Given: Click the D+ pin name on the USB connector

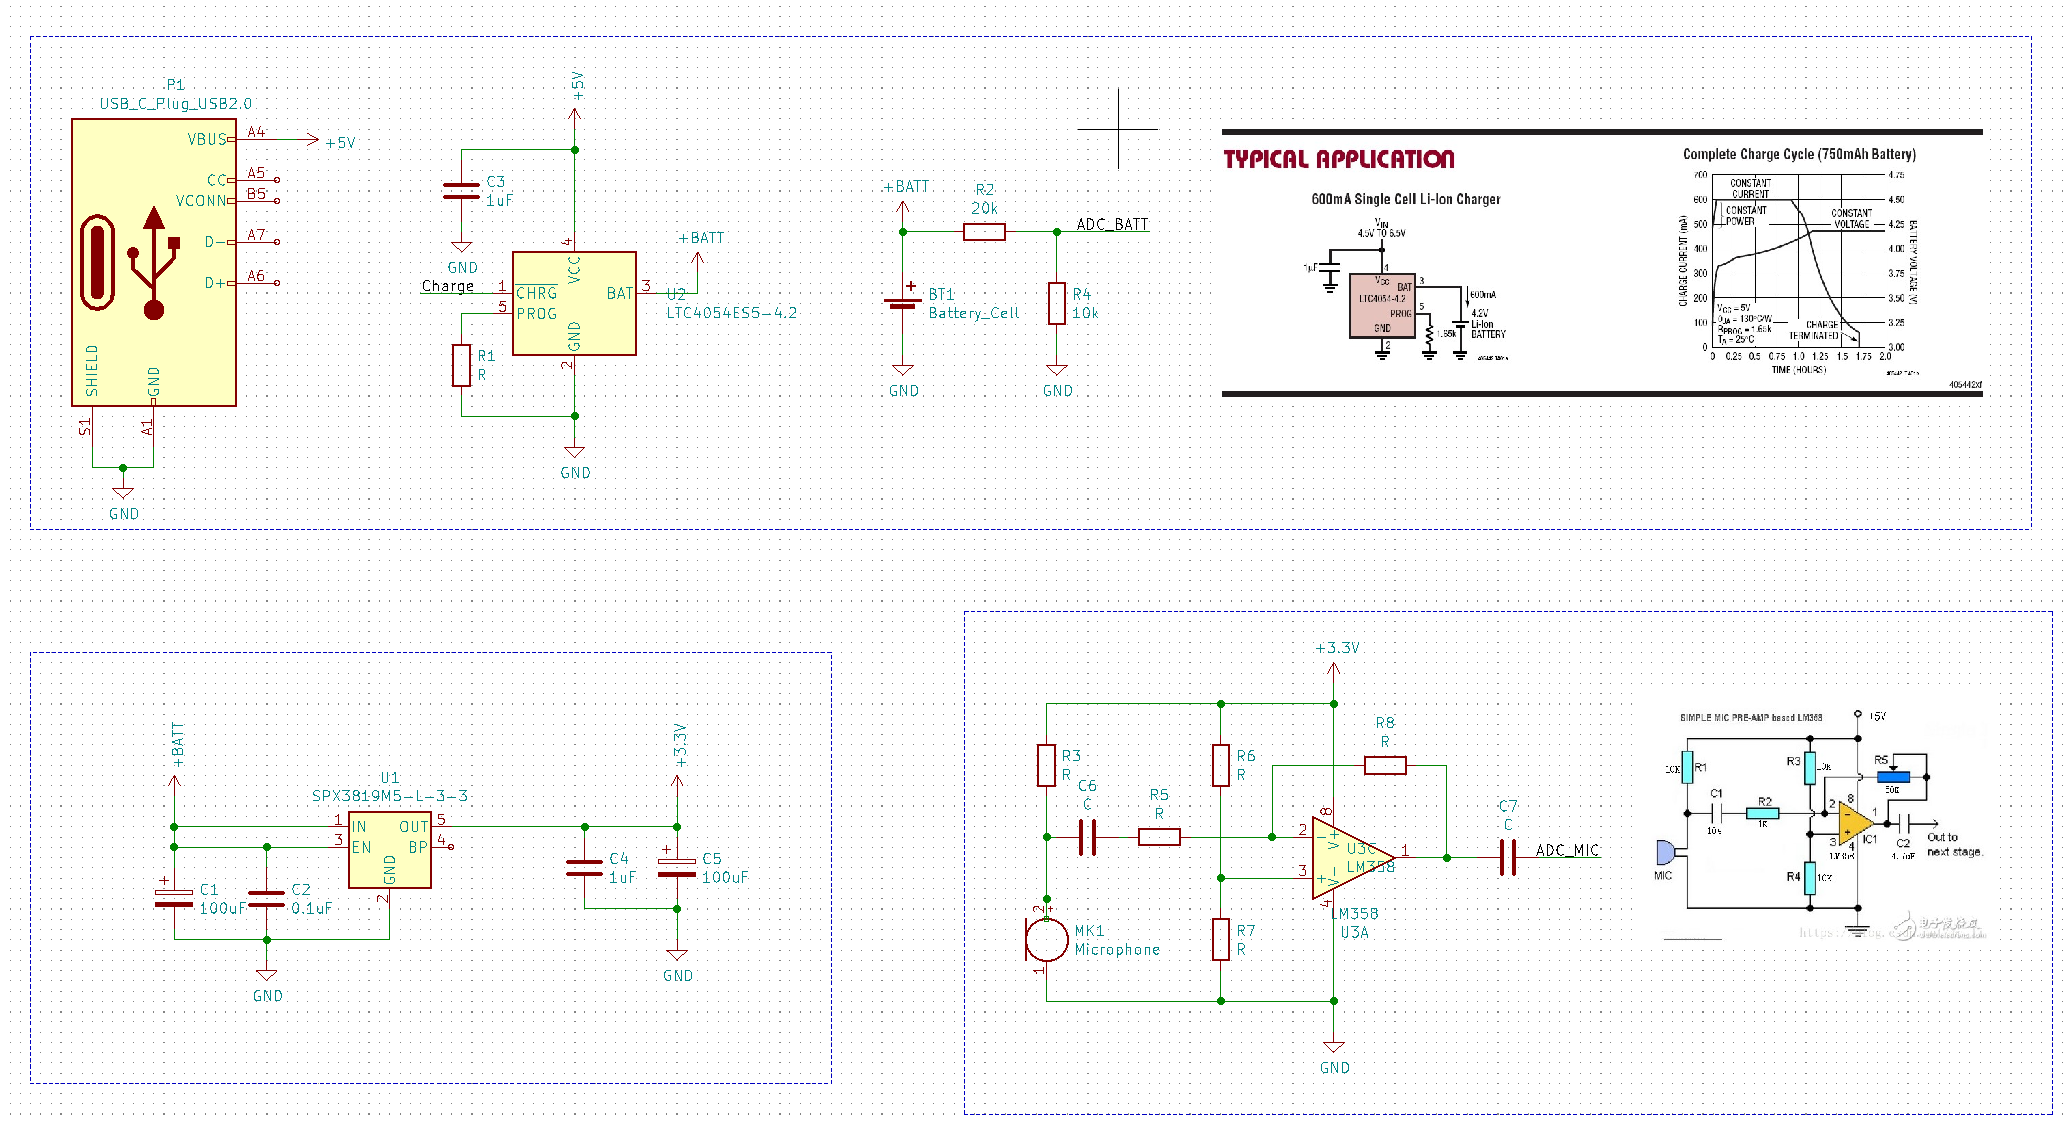Looking at the screenshot, I should click(x=215, y=283).
